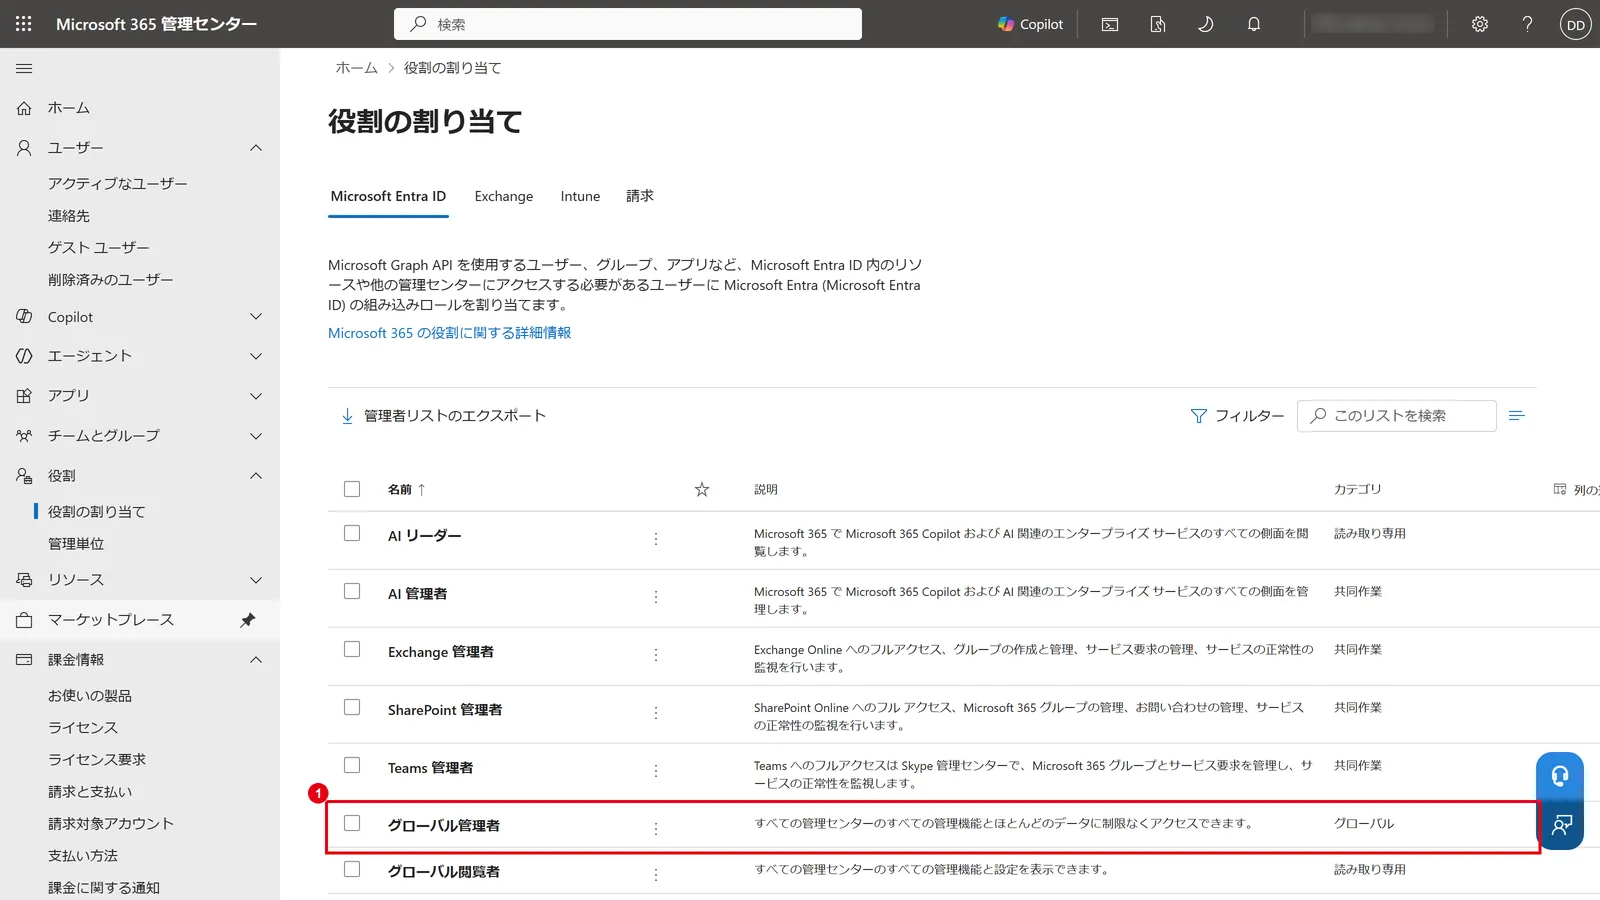Expand the チームとグループ navigation section
Screen dimensions: 1600x900
tap(256, 436)
